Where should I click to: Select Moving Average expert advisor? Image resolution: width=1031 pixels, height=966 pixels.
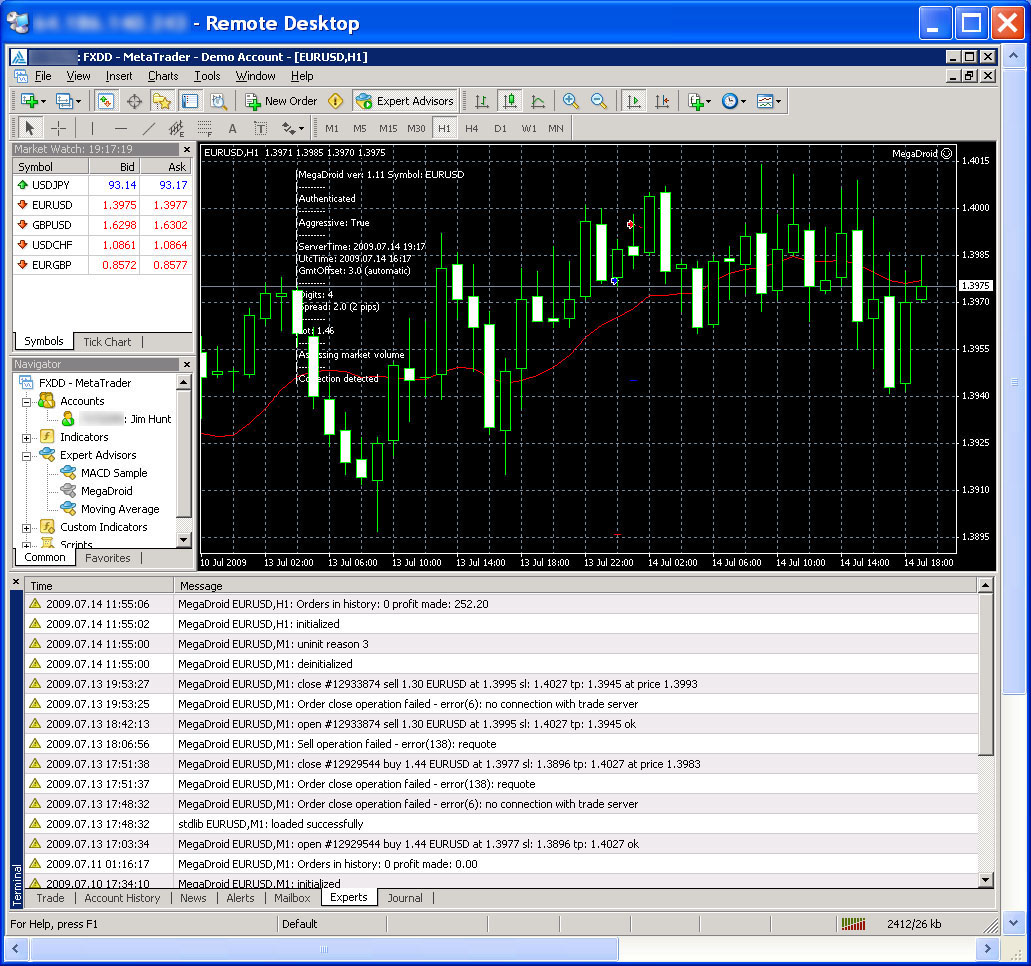120,510
